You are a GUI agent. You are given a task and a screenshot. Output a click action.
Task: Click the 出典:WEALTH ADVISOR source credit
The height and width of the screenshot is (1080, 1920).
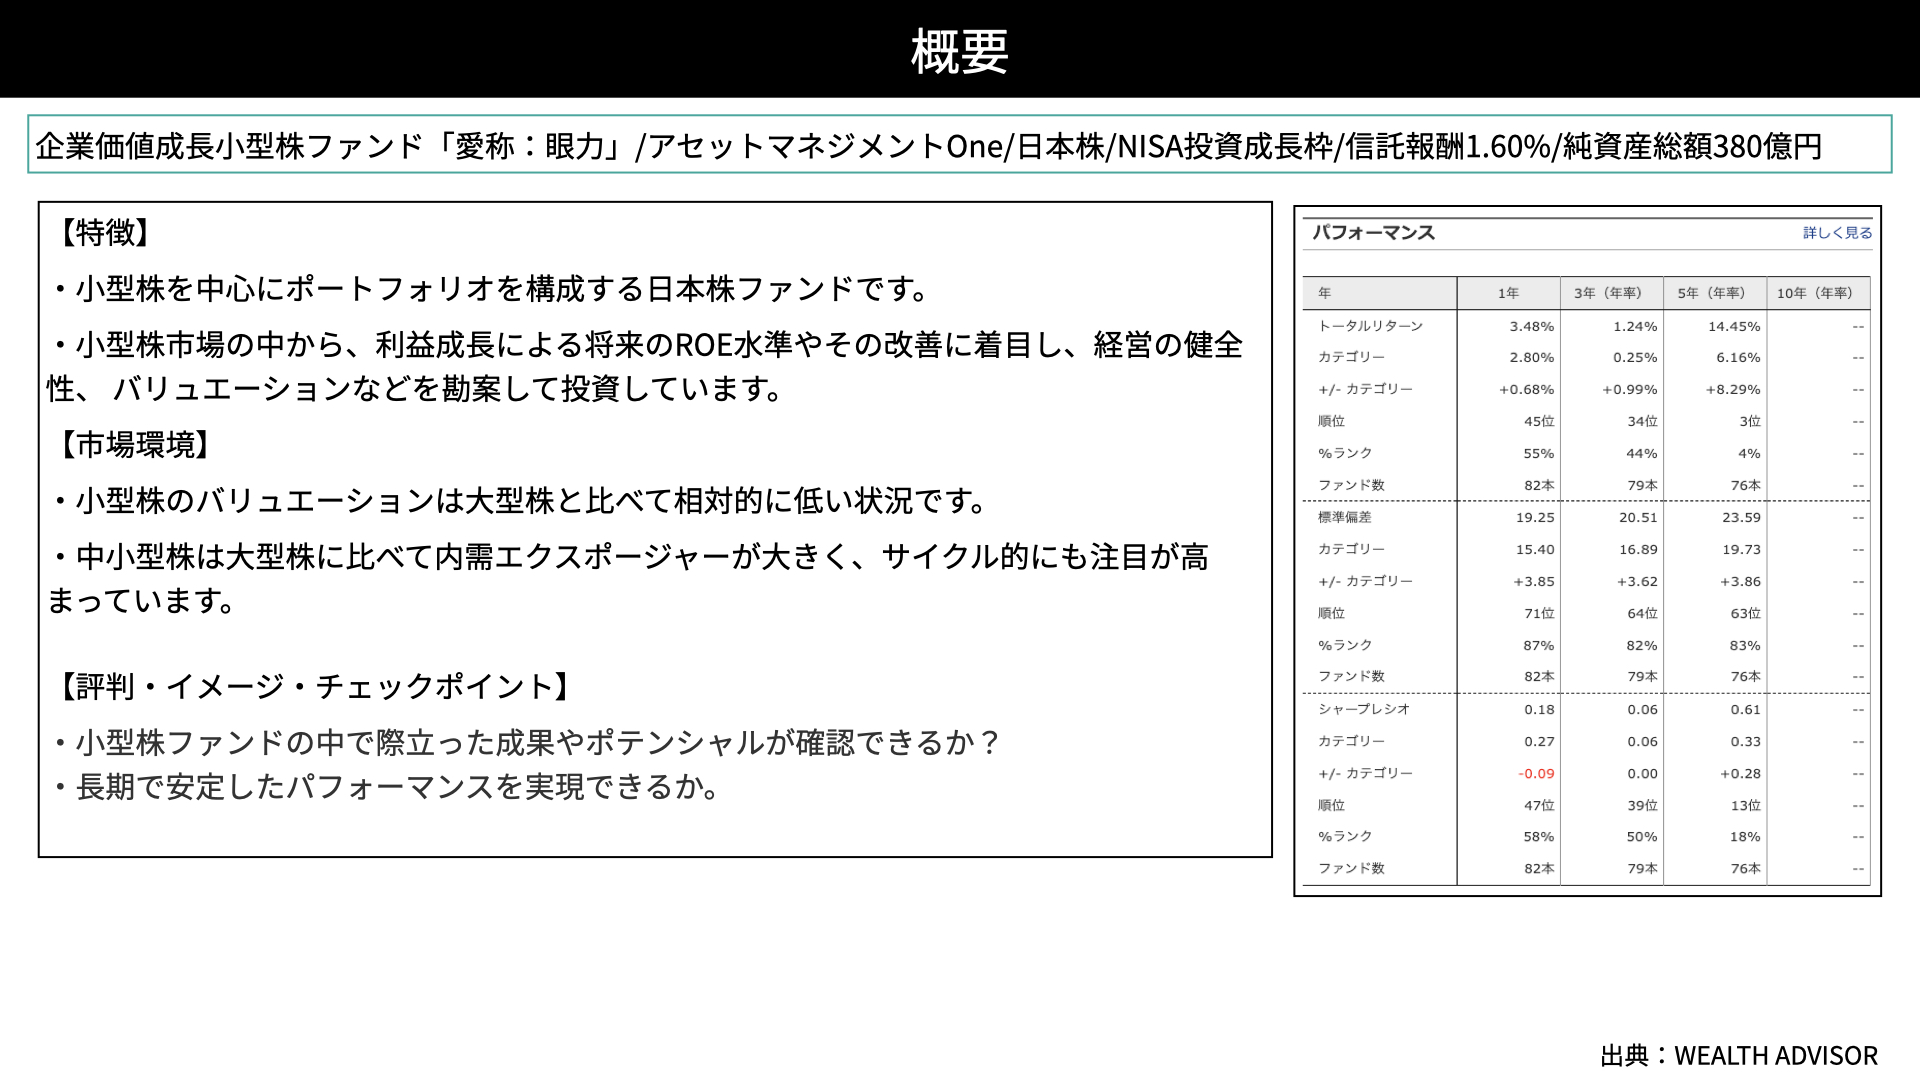(1739, 1055)
